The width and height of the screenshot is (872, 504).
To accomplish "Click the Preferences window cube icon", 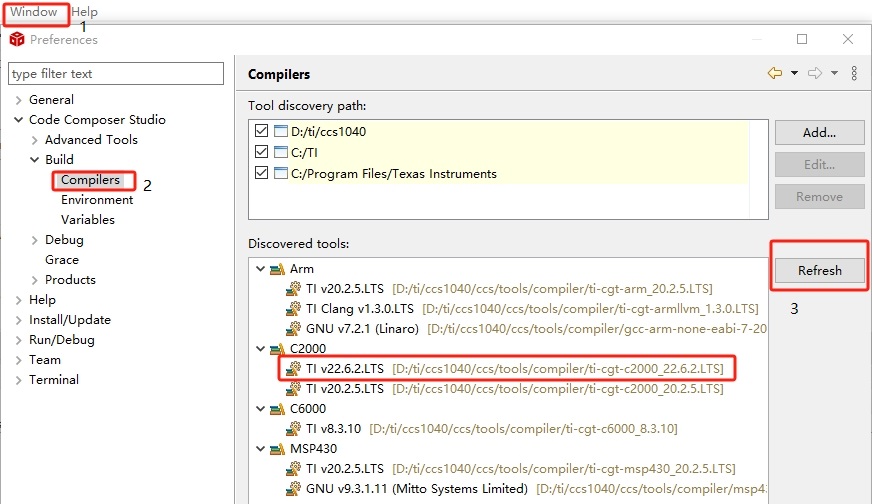I will point(17,39).
